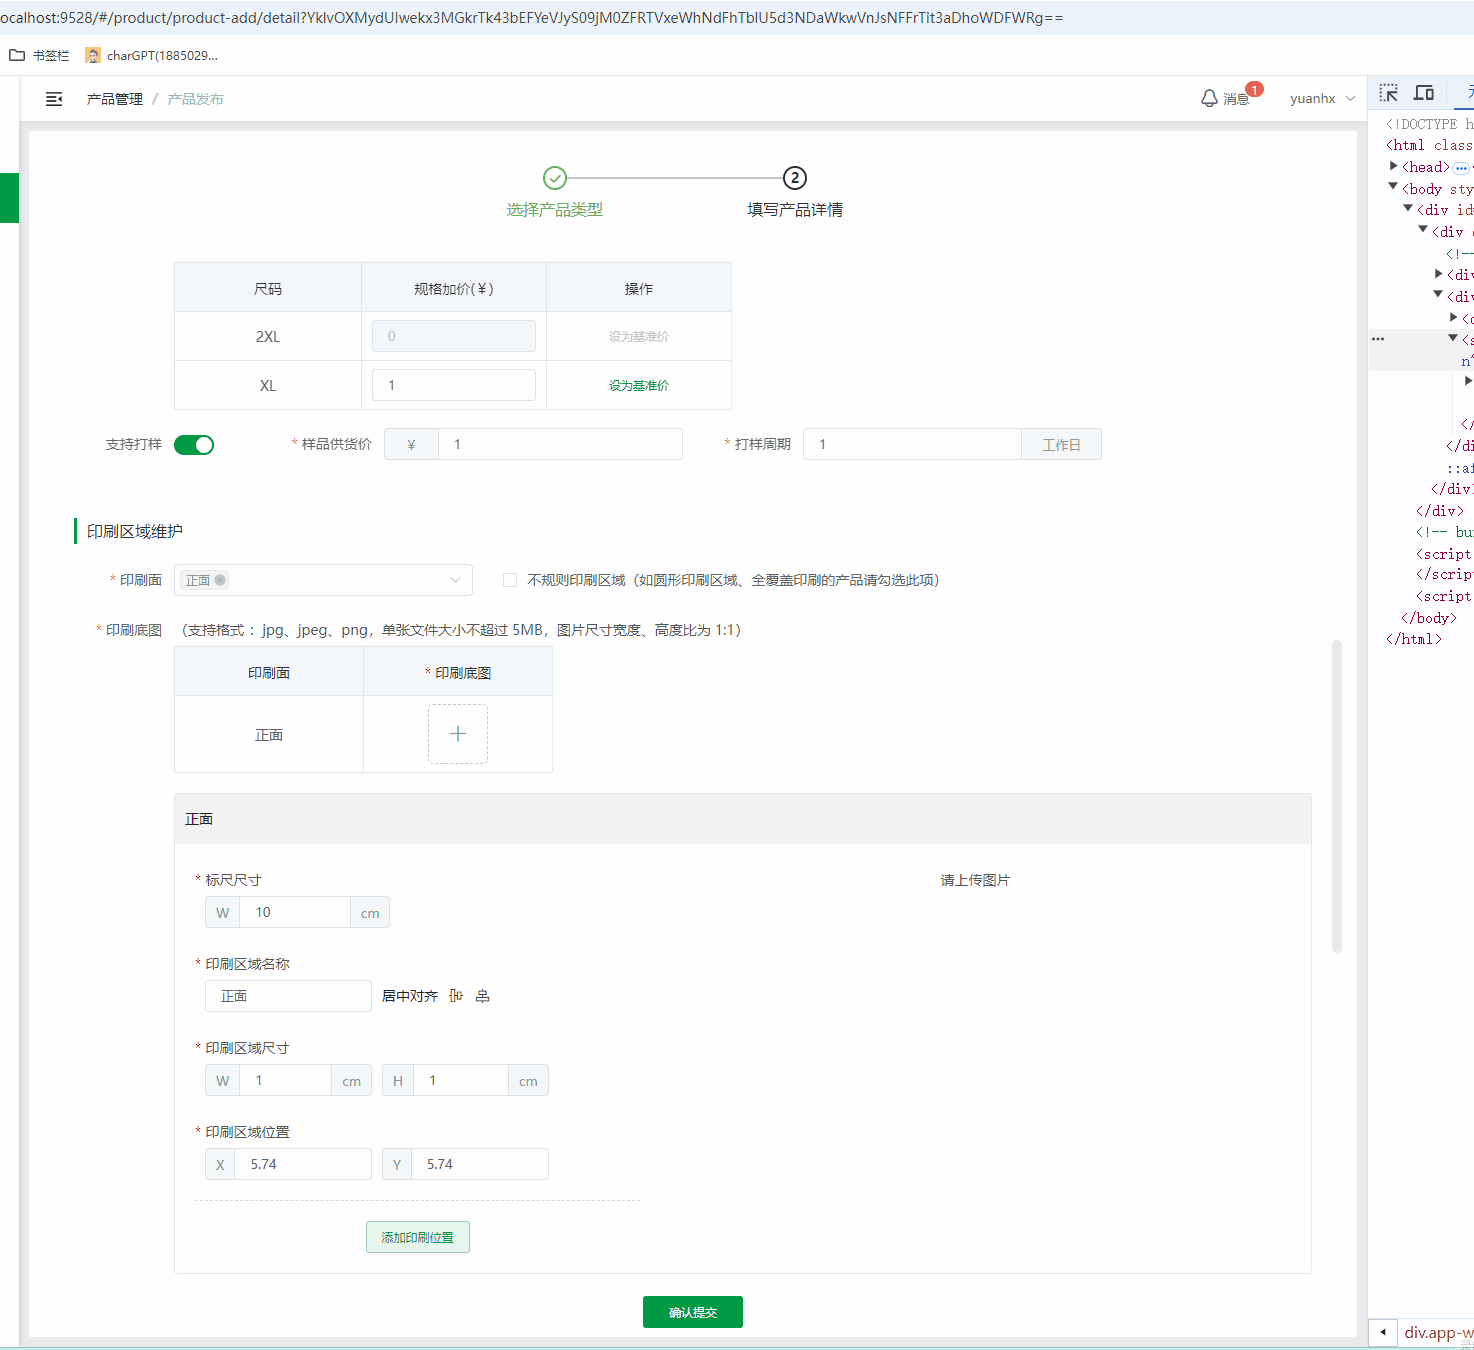The image size is (1474, 1350).
Task: Expand the head node in DevTools
Action: [x=1394, y=166]
